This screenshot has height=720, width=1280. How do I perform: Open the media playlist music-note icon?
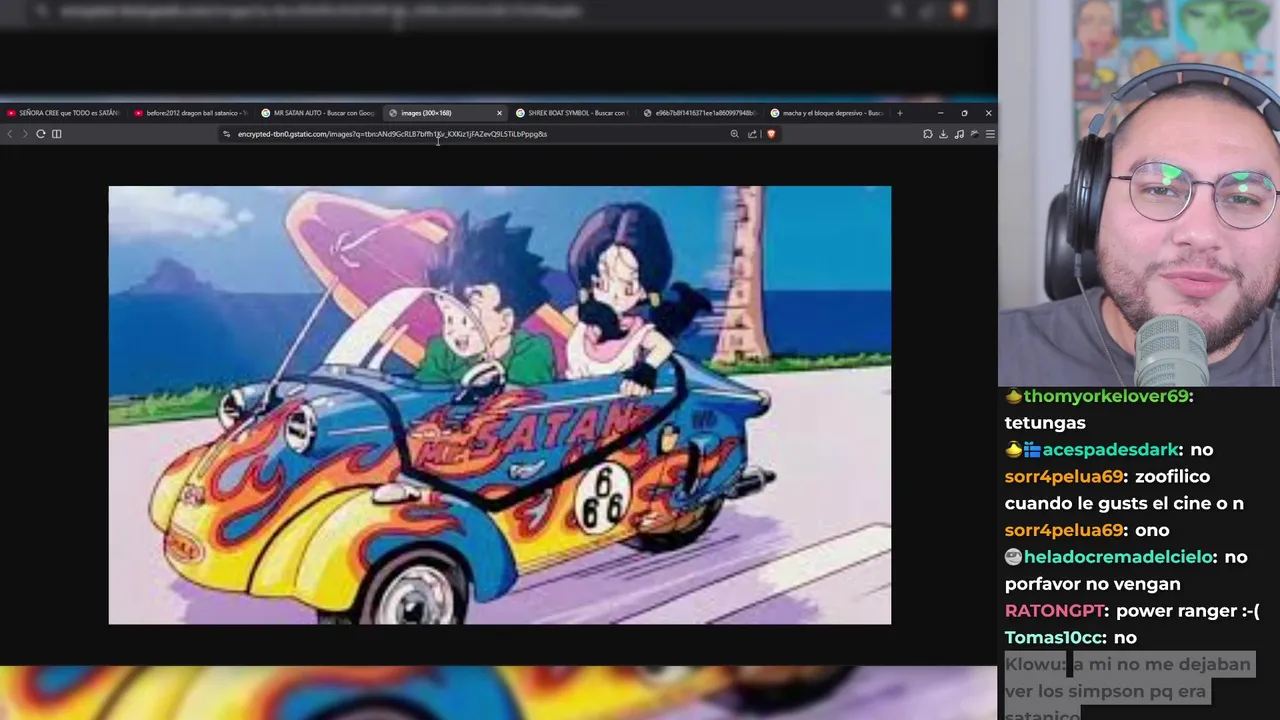[959, 134]
